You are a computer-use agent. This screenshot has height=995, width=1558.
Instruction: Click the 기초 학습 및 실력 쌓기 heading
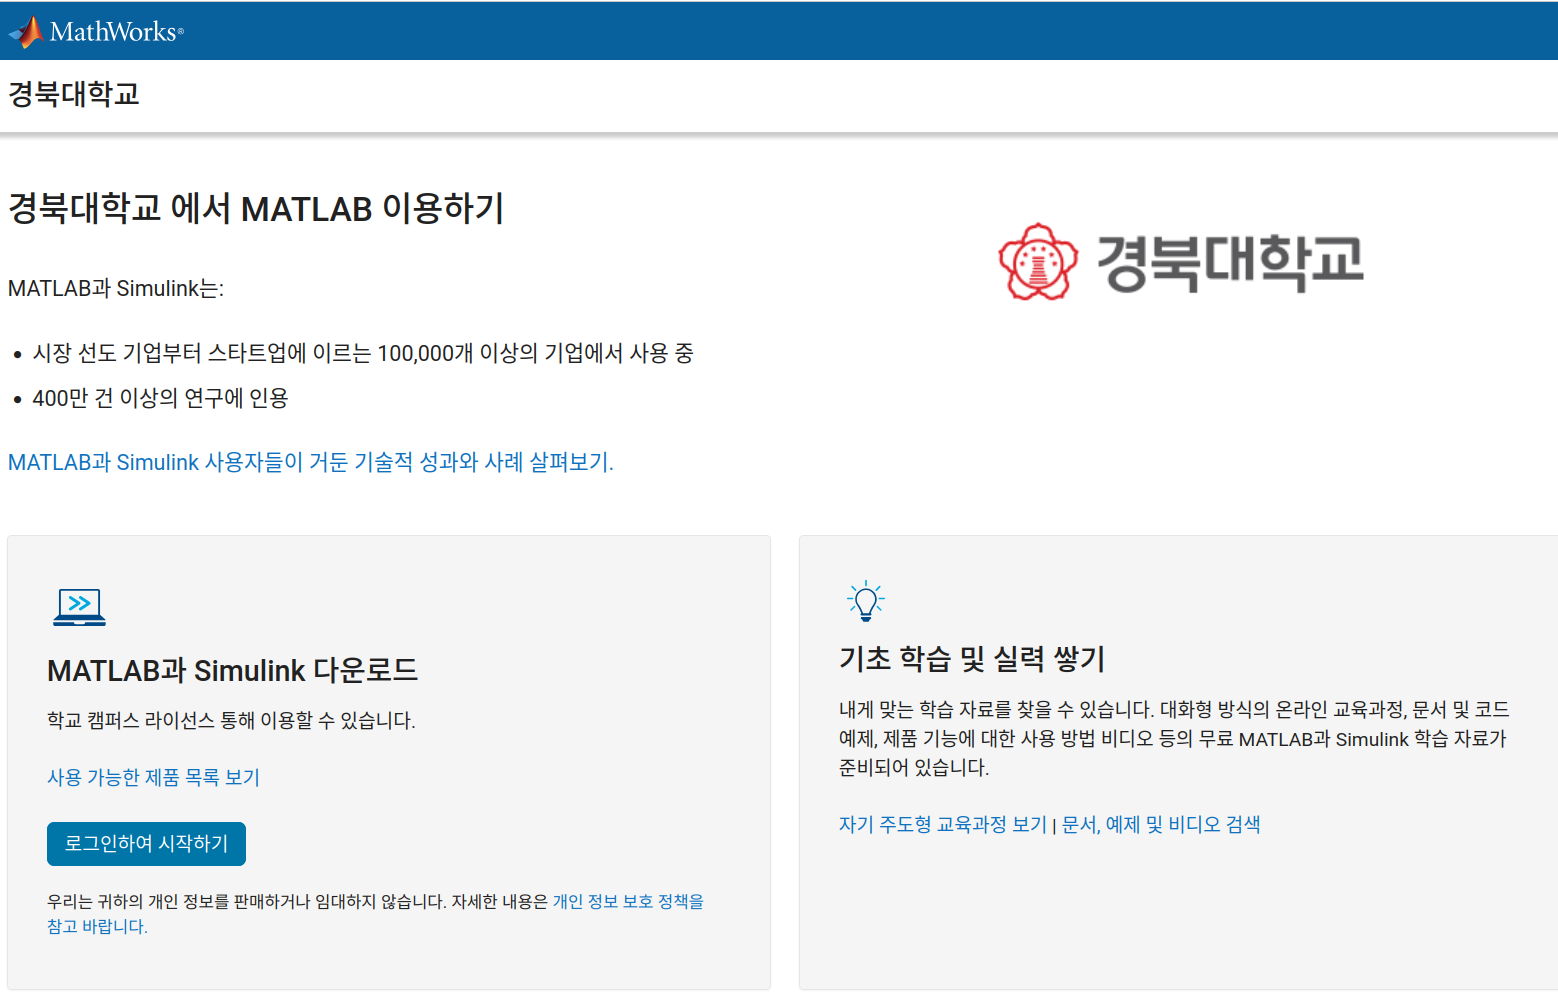[972, 659]
